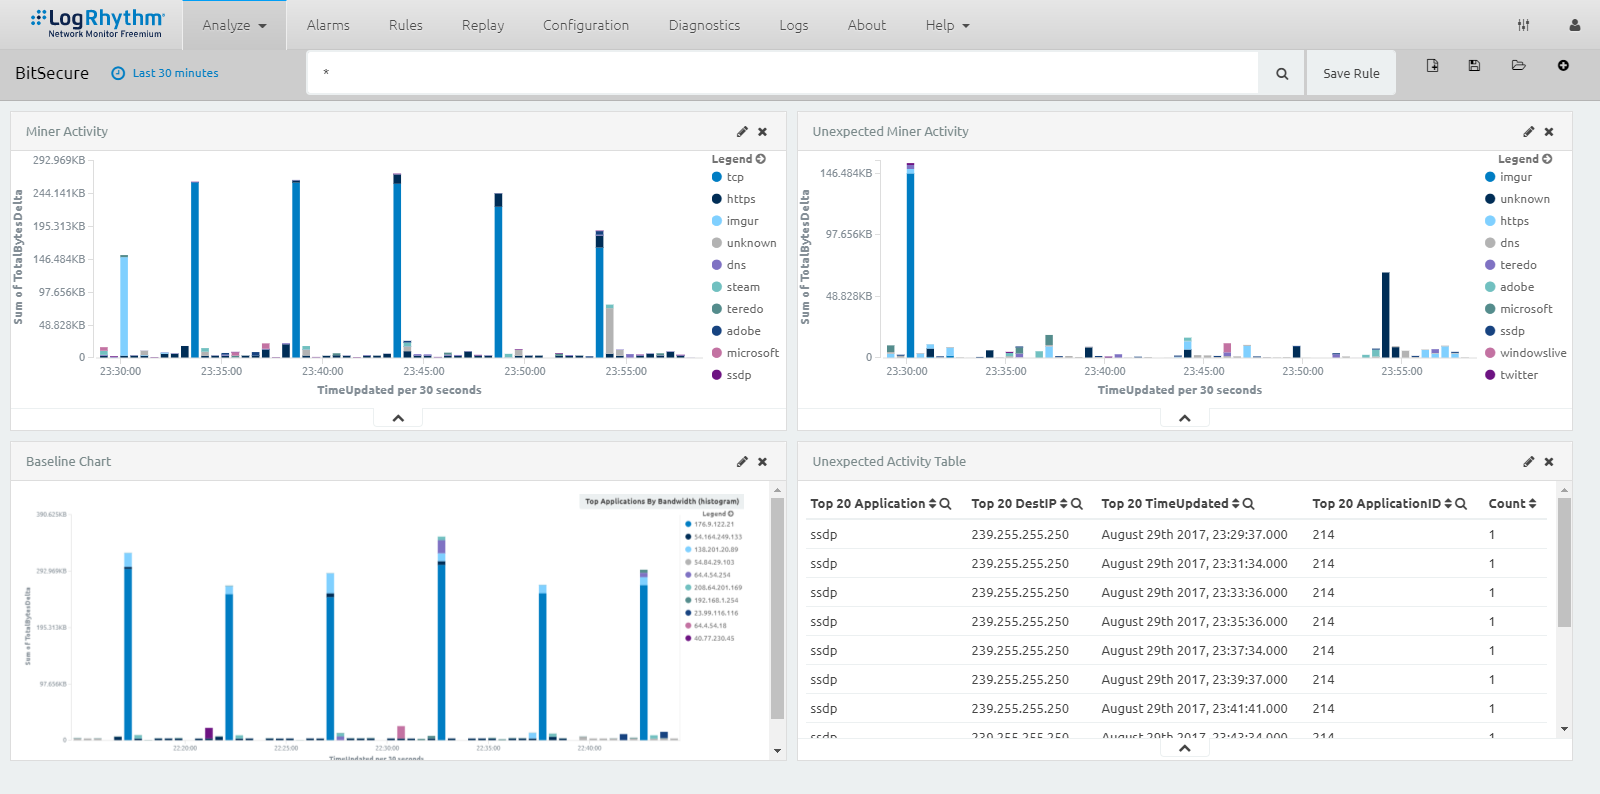Toggle the windowslive series in the legend
Screen dimensions: 1600x794
1526,353
